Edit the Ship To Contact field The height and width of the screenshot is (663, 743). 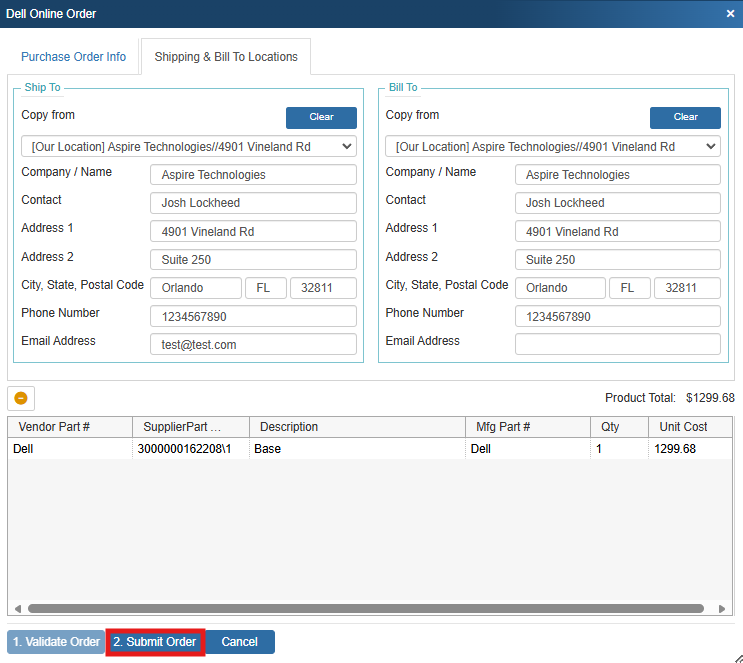253,203
